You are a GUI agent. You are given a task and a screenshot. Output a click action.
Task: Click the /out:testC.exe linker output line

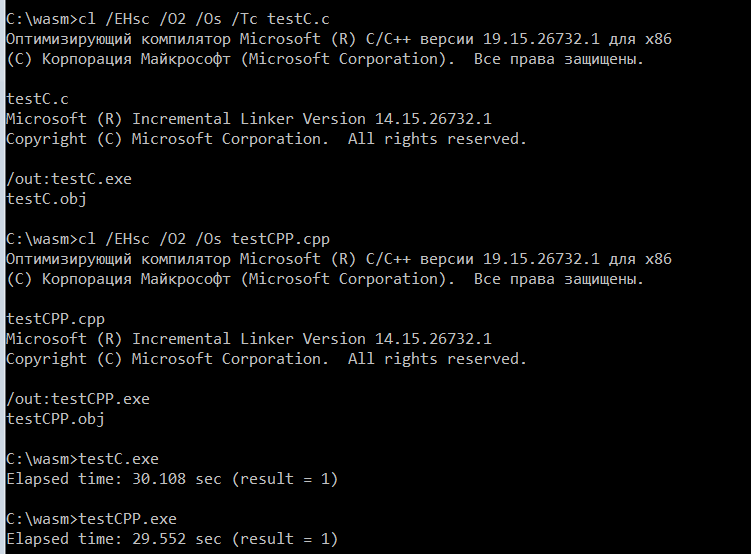click(69, 179)
